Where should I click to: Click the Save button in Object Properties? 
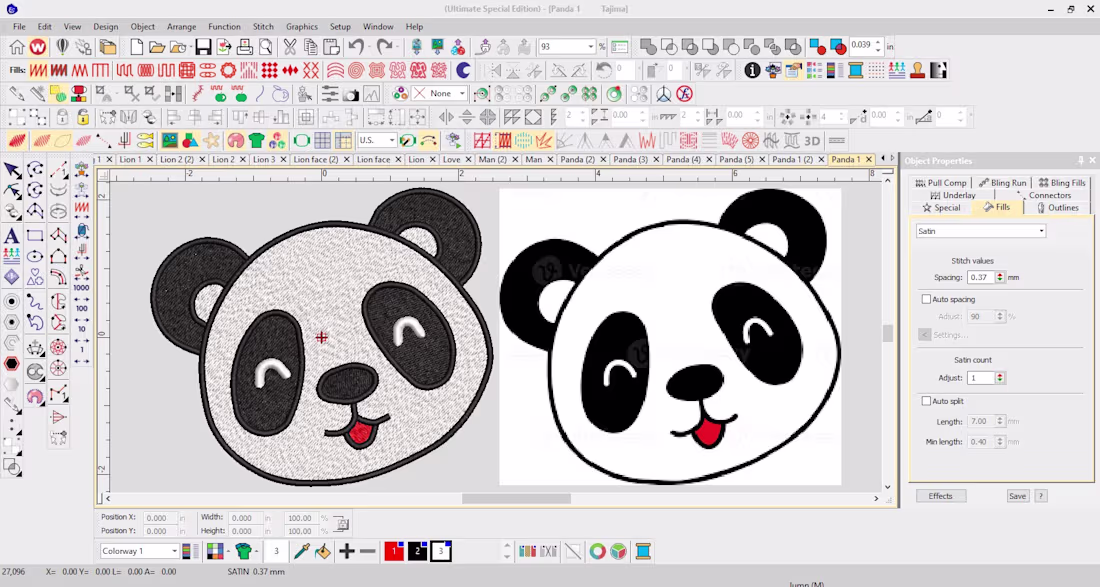1017,496
